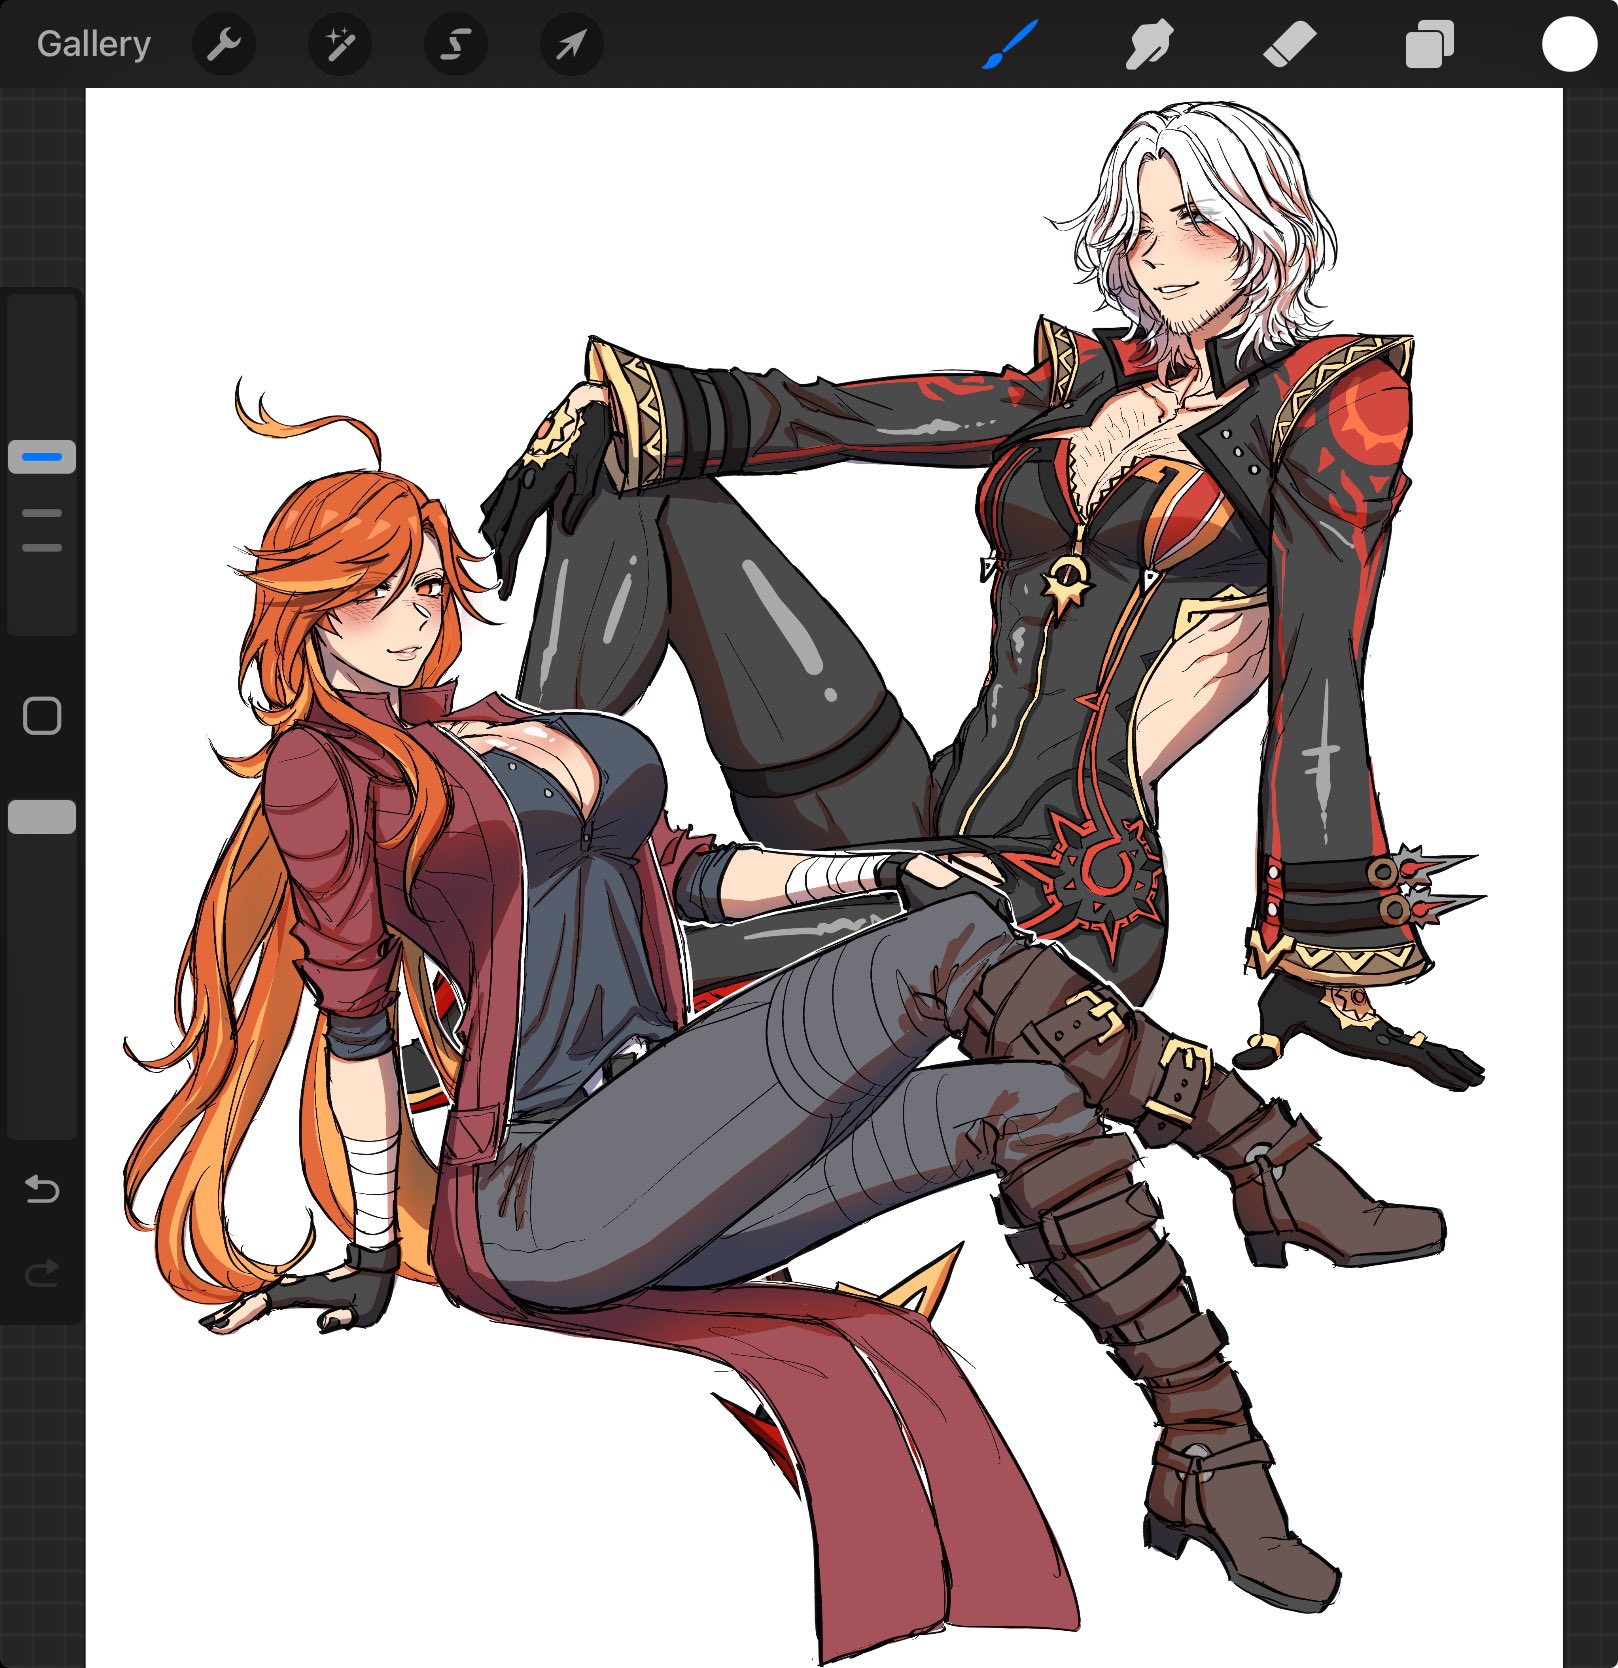Activate the Transform arrow tool
Image resolution: width=1618 pixels, height=1668 pixels.
pyautogui.click(x=571, y=44)
